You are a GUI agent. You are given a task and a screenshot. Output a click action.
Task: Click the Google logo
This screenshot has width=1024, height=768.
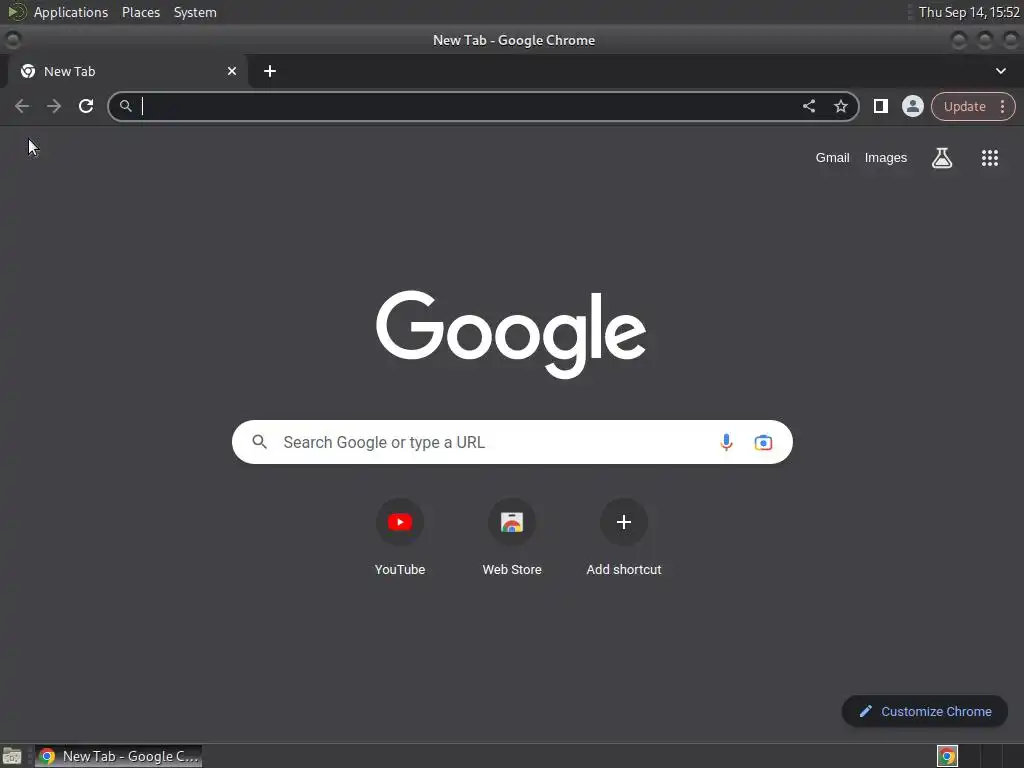pyautogui.click(x=511, y=334)
